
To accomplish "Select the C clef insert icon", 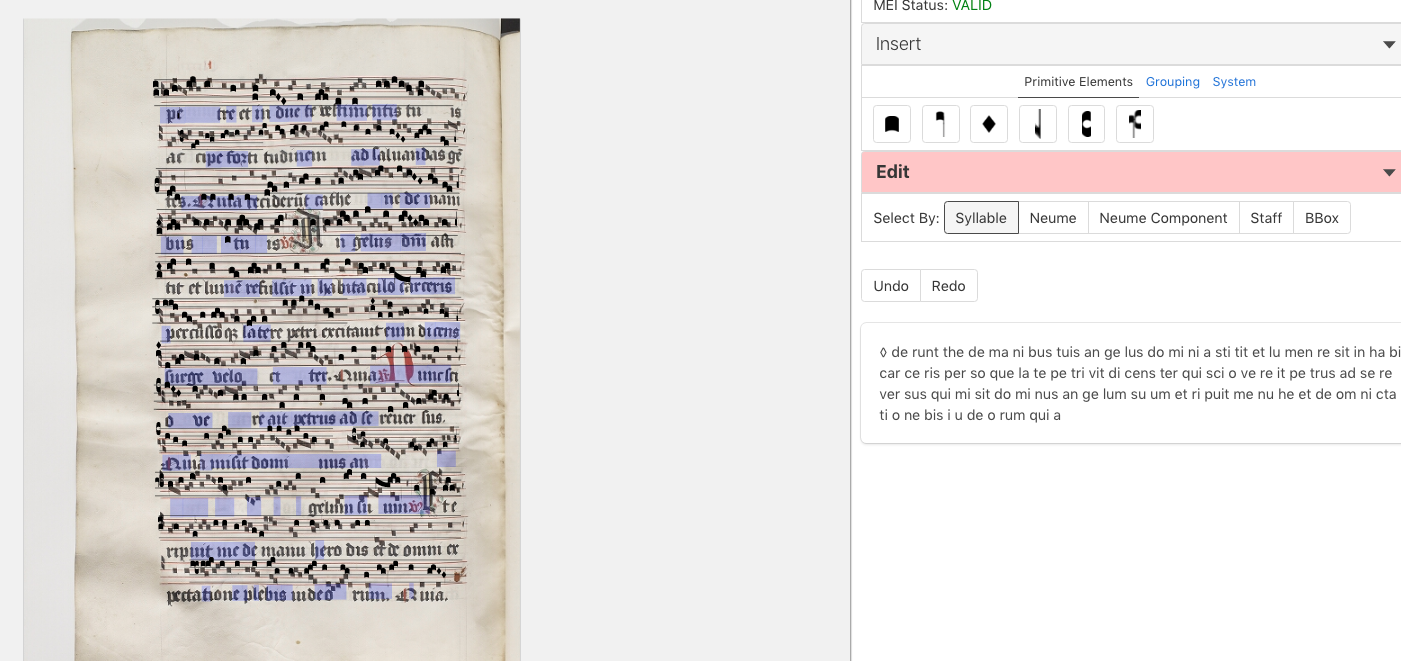I will click(1086, 125).
